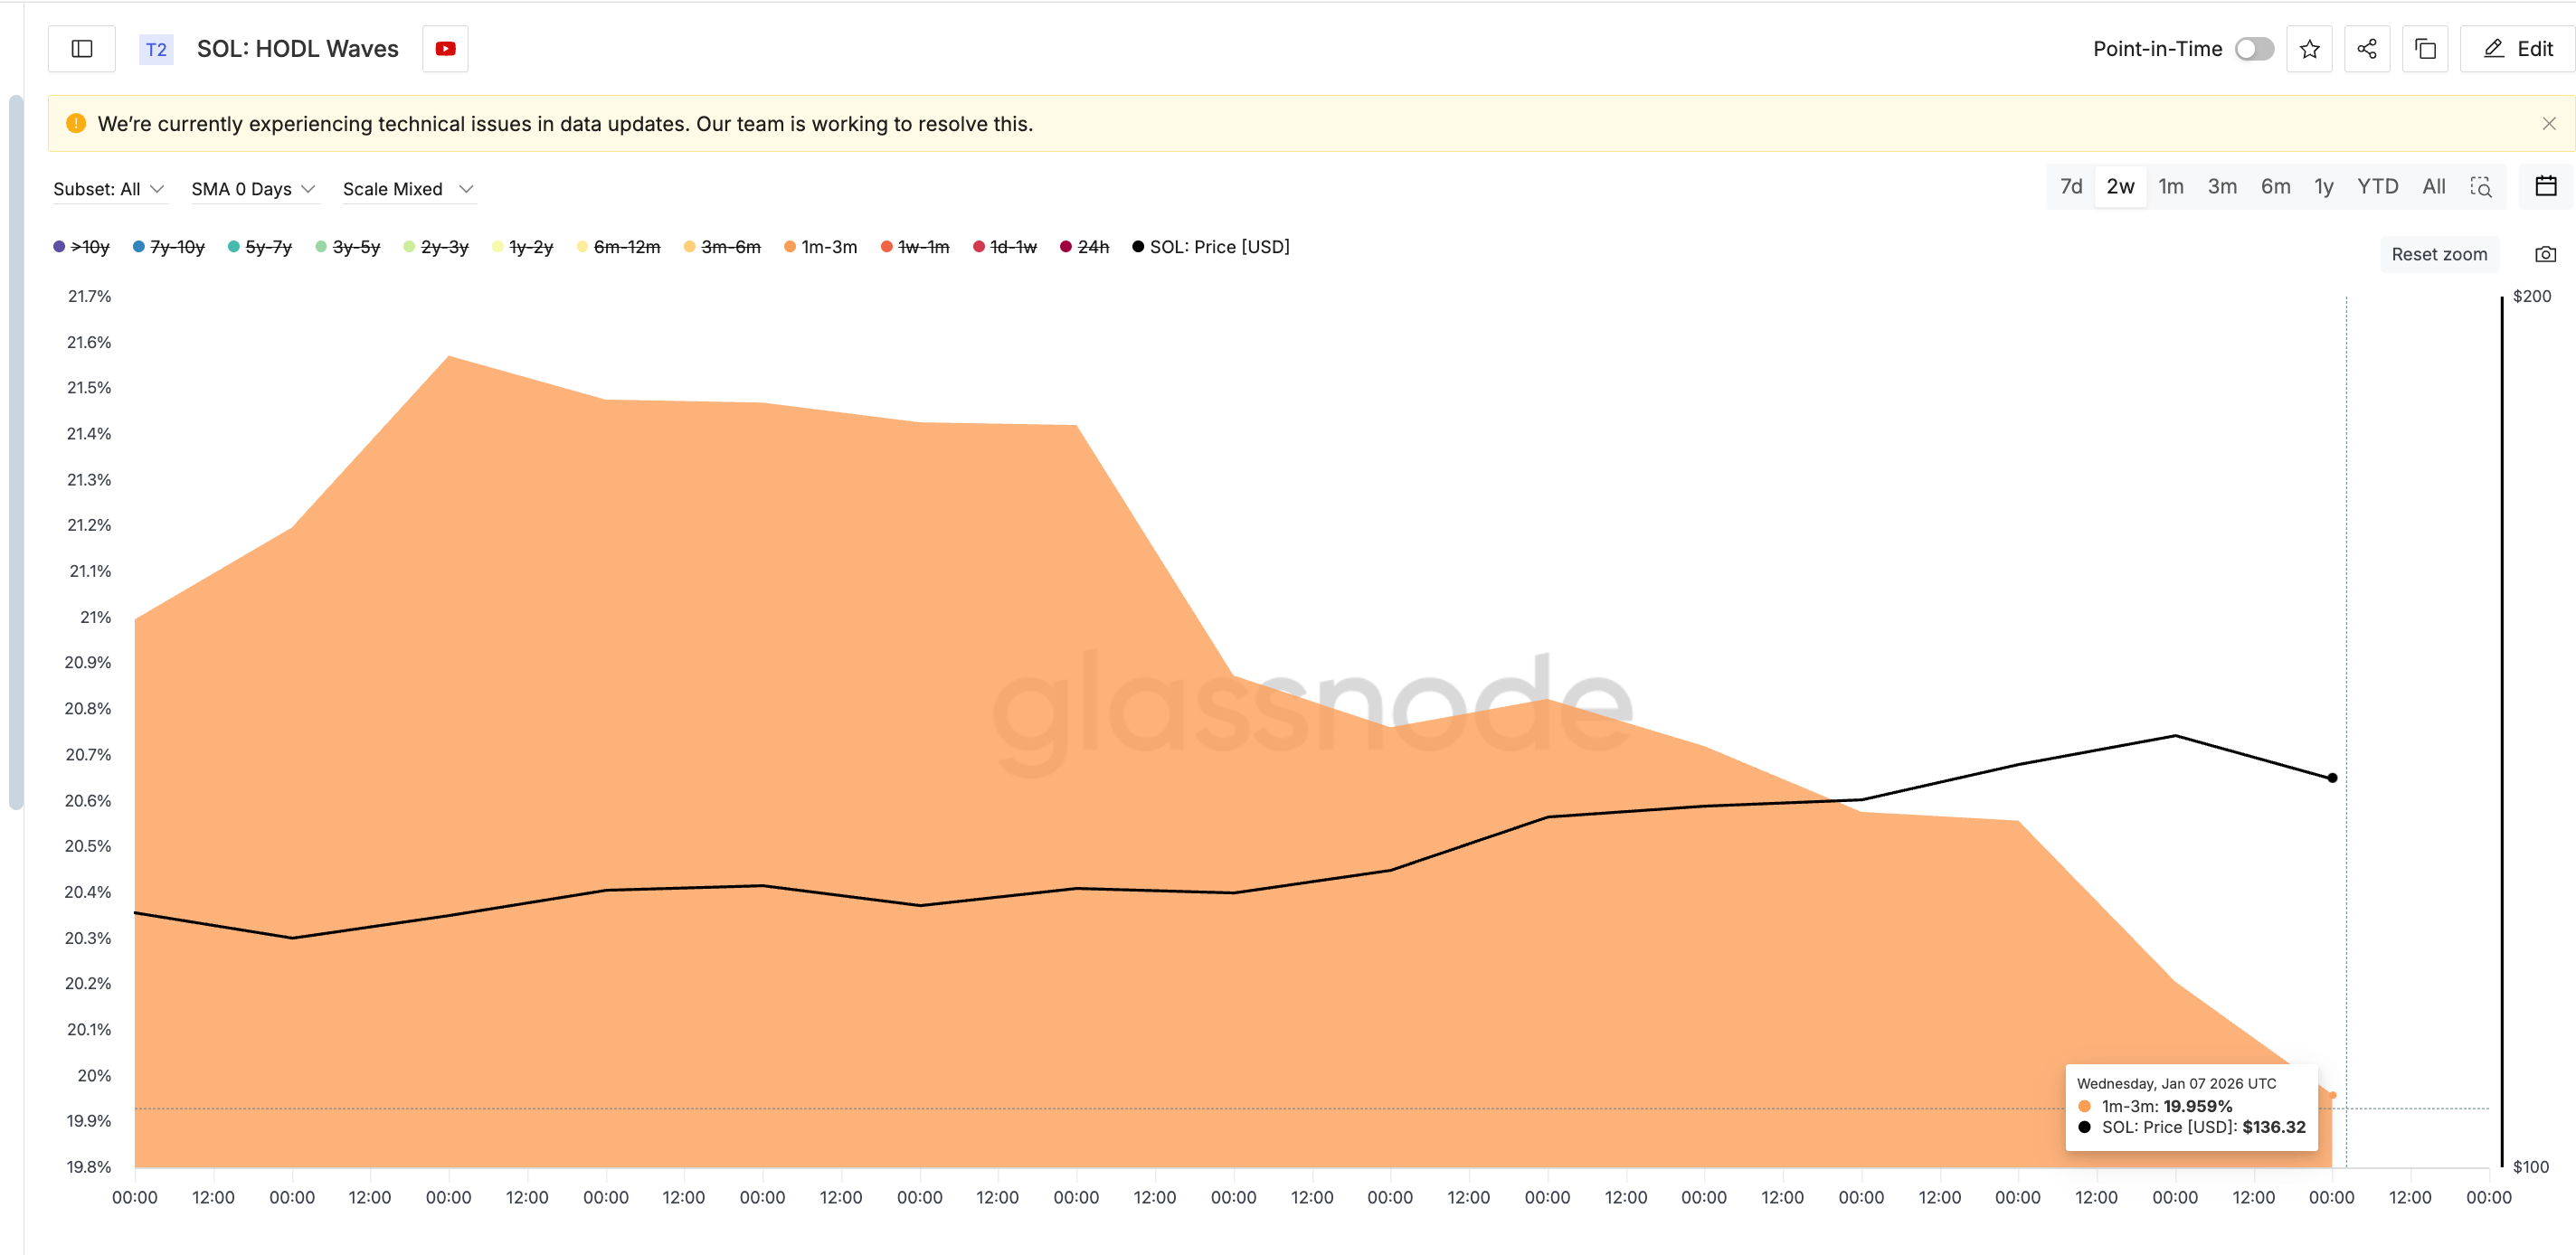The width and height of the screenshot is (2576, 1255).
Task: Toggle the sidebar panel icon
Action: tap(82, 49)
